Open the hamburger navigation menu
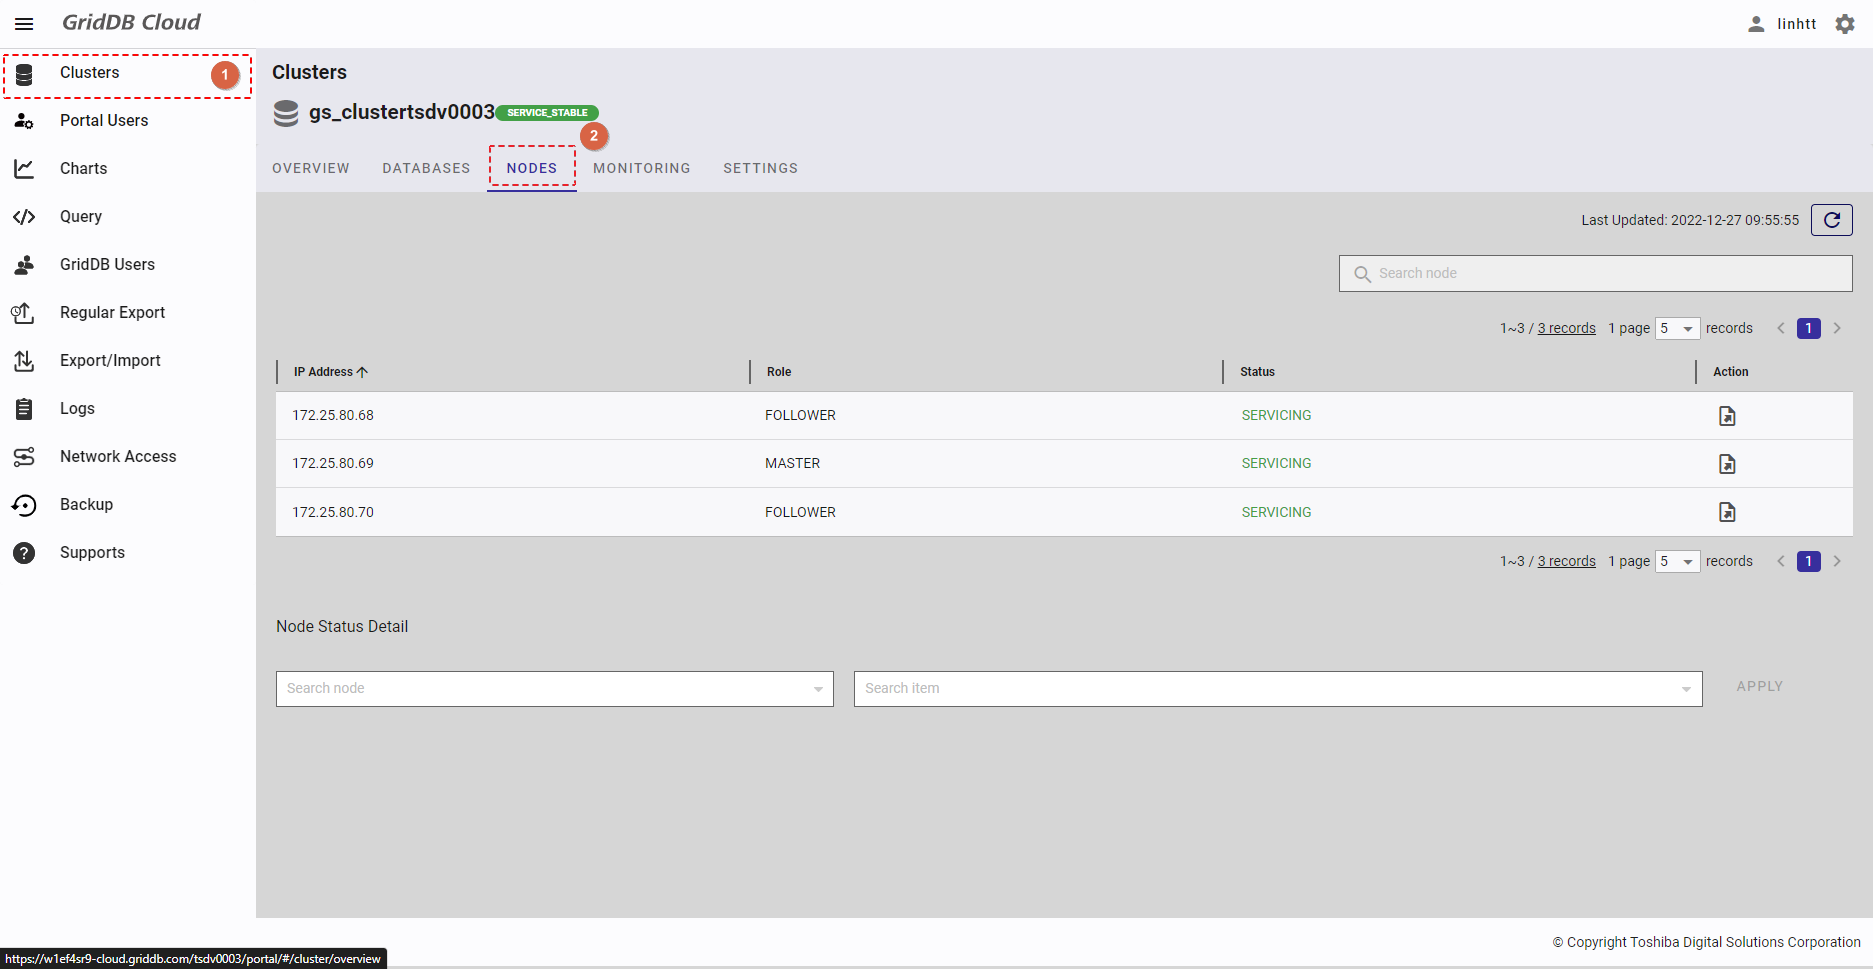Viewport: 1873px width, 969px height. [24, 24]
